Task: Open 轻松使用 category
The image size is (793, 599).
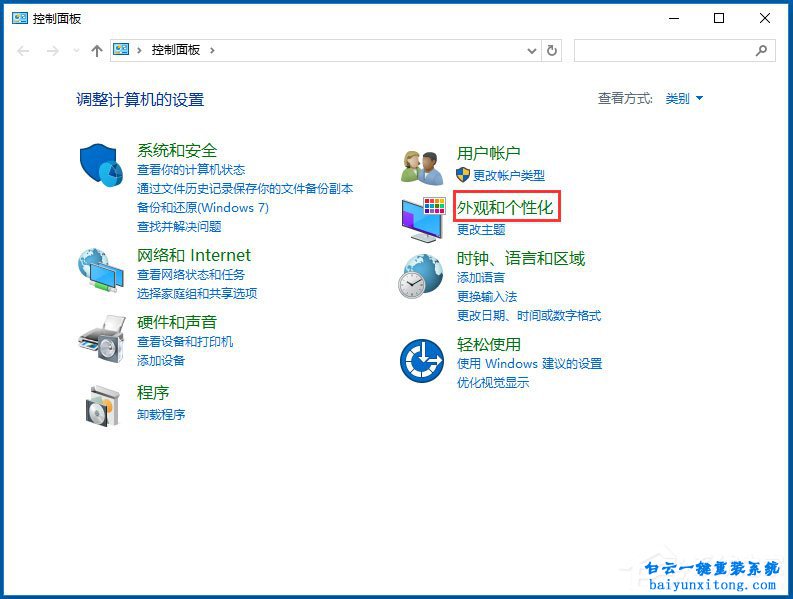Action: pos(489,345)
